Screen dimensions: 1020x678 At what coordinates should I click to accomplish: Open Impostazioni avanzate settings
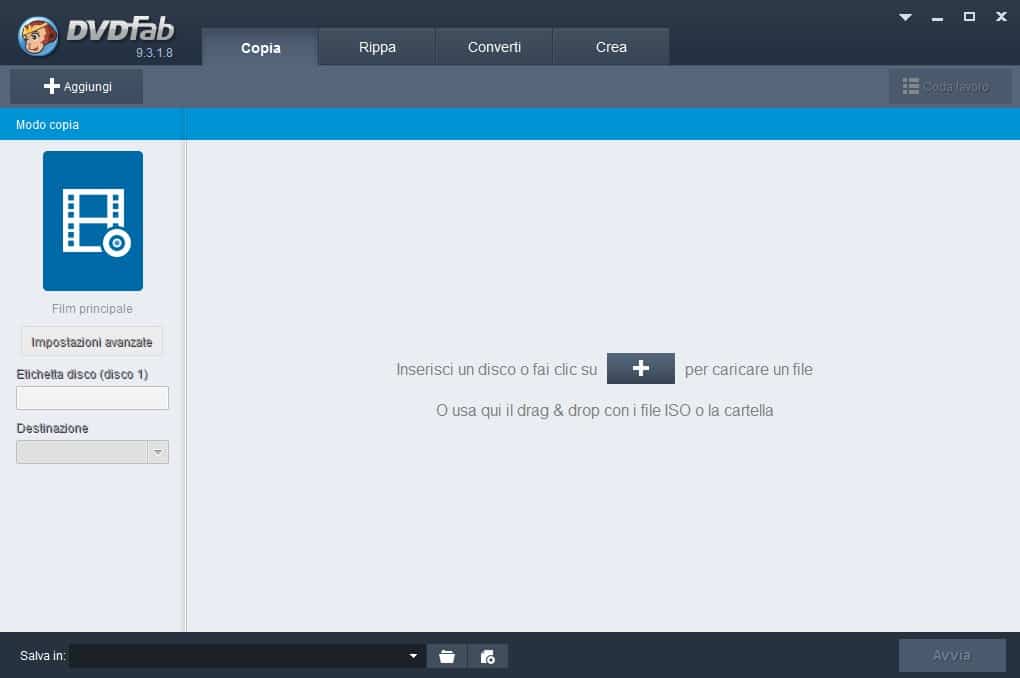pos(92,342)
